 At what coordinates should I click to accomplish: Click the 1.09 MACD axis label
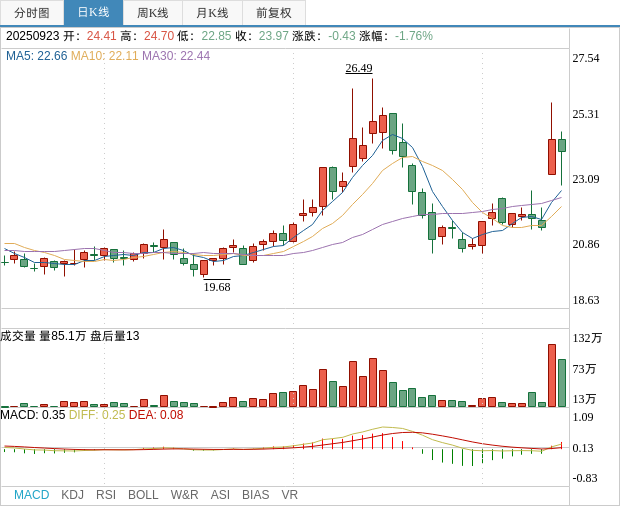[x=583, y=417]
